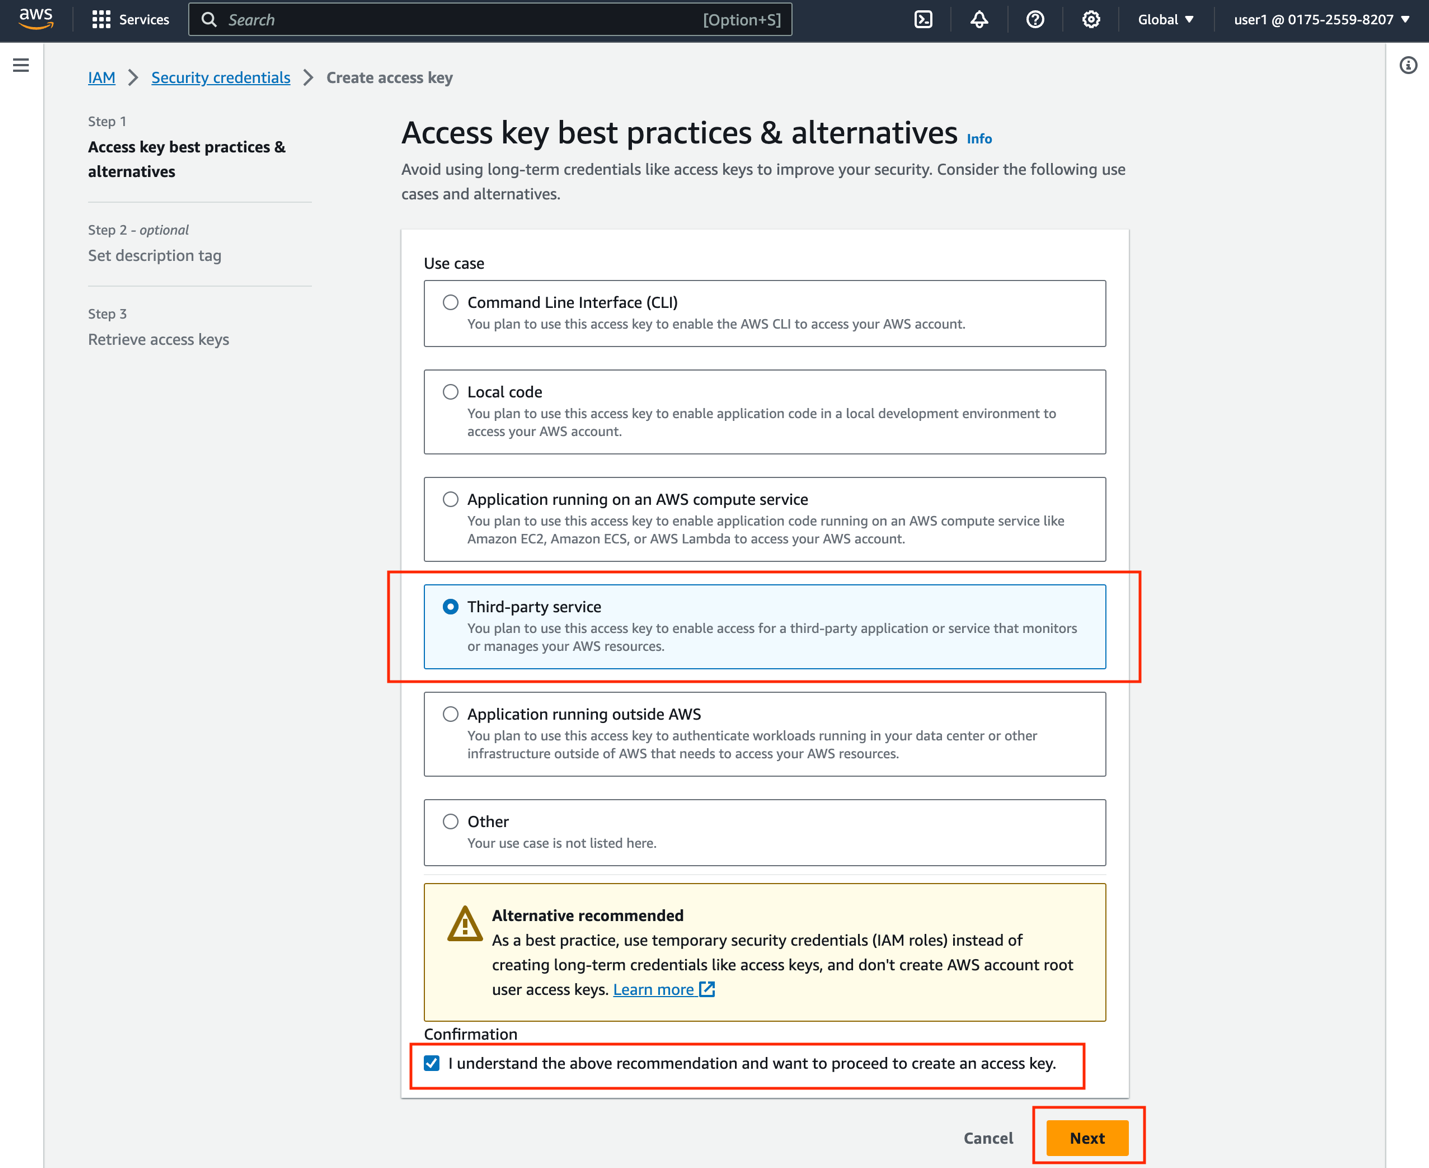Select the Command Line Interface use case
Screen dimensions: 1429x1168
click(x=451, y=301)
